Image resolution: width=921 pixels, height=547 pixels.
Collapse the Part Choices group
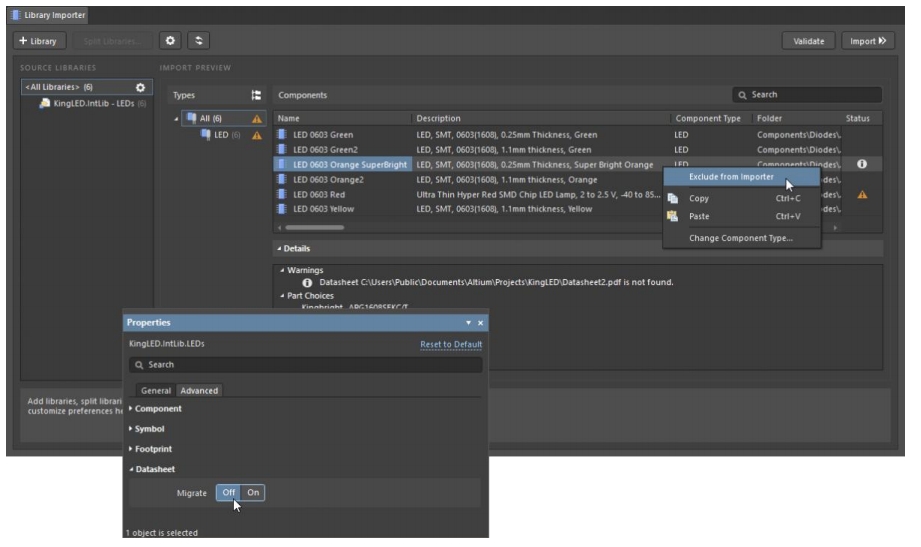click(x=283, y=296)
